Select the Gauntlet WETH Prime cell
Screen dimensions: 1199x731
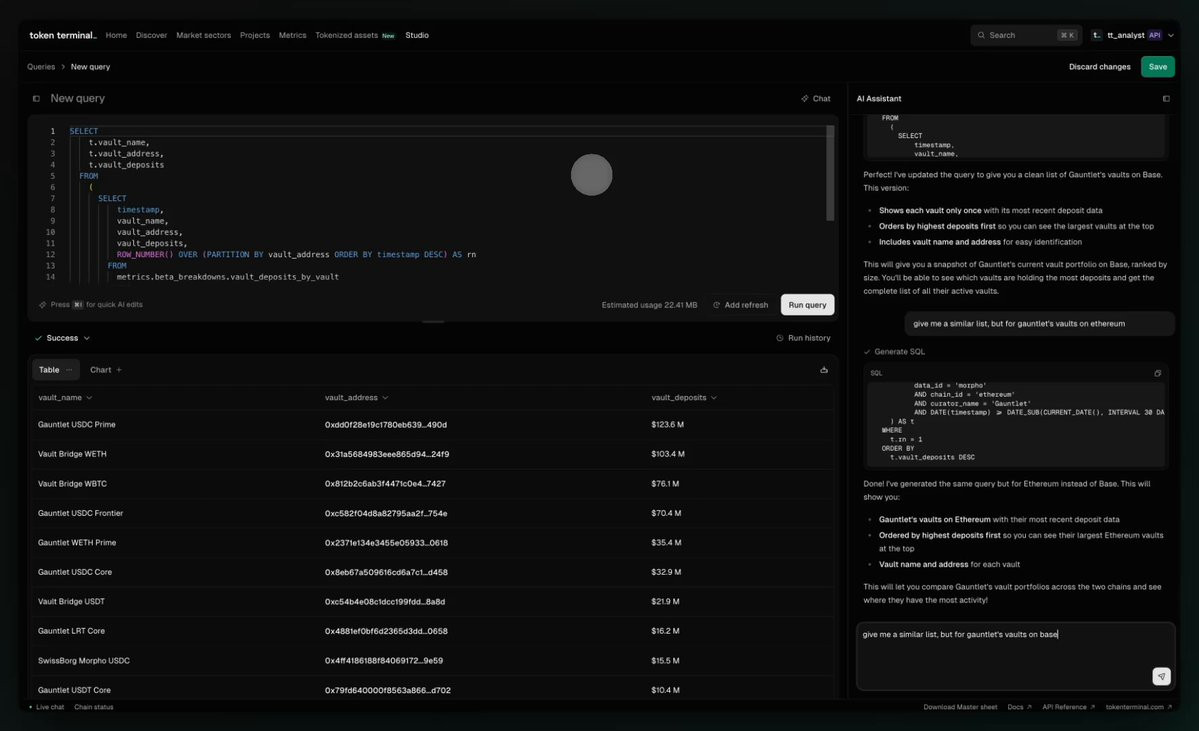pyautogui.click(x=76, y=543)
